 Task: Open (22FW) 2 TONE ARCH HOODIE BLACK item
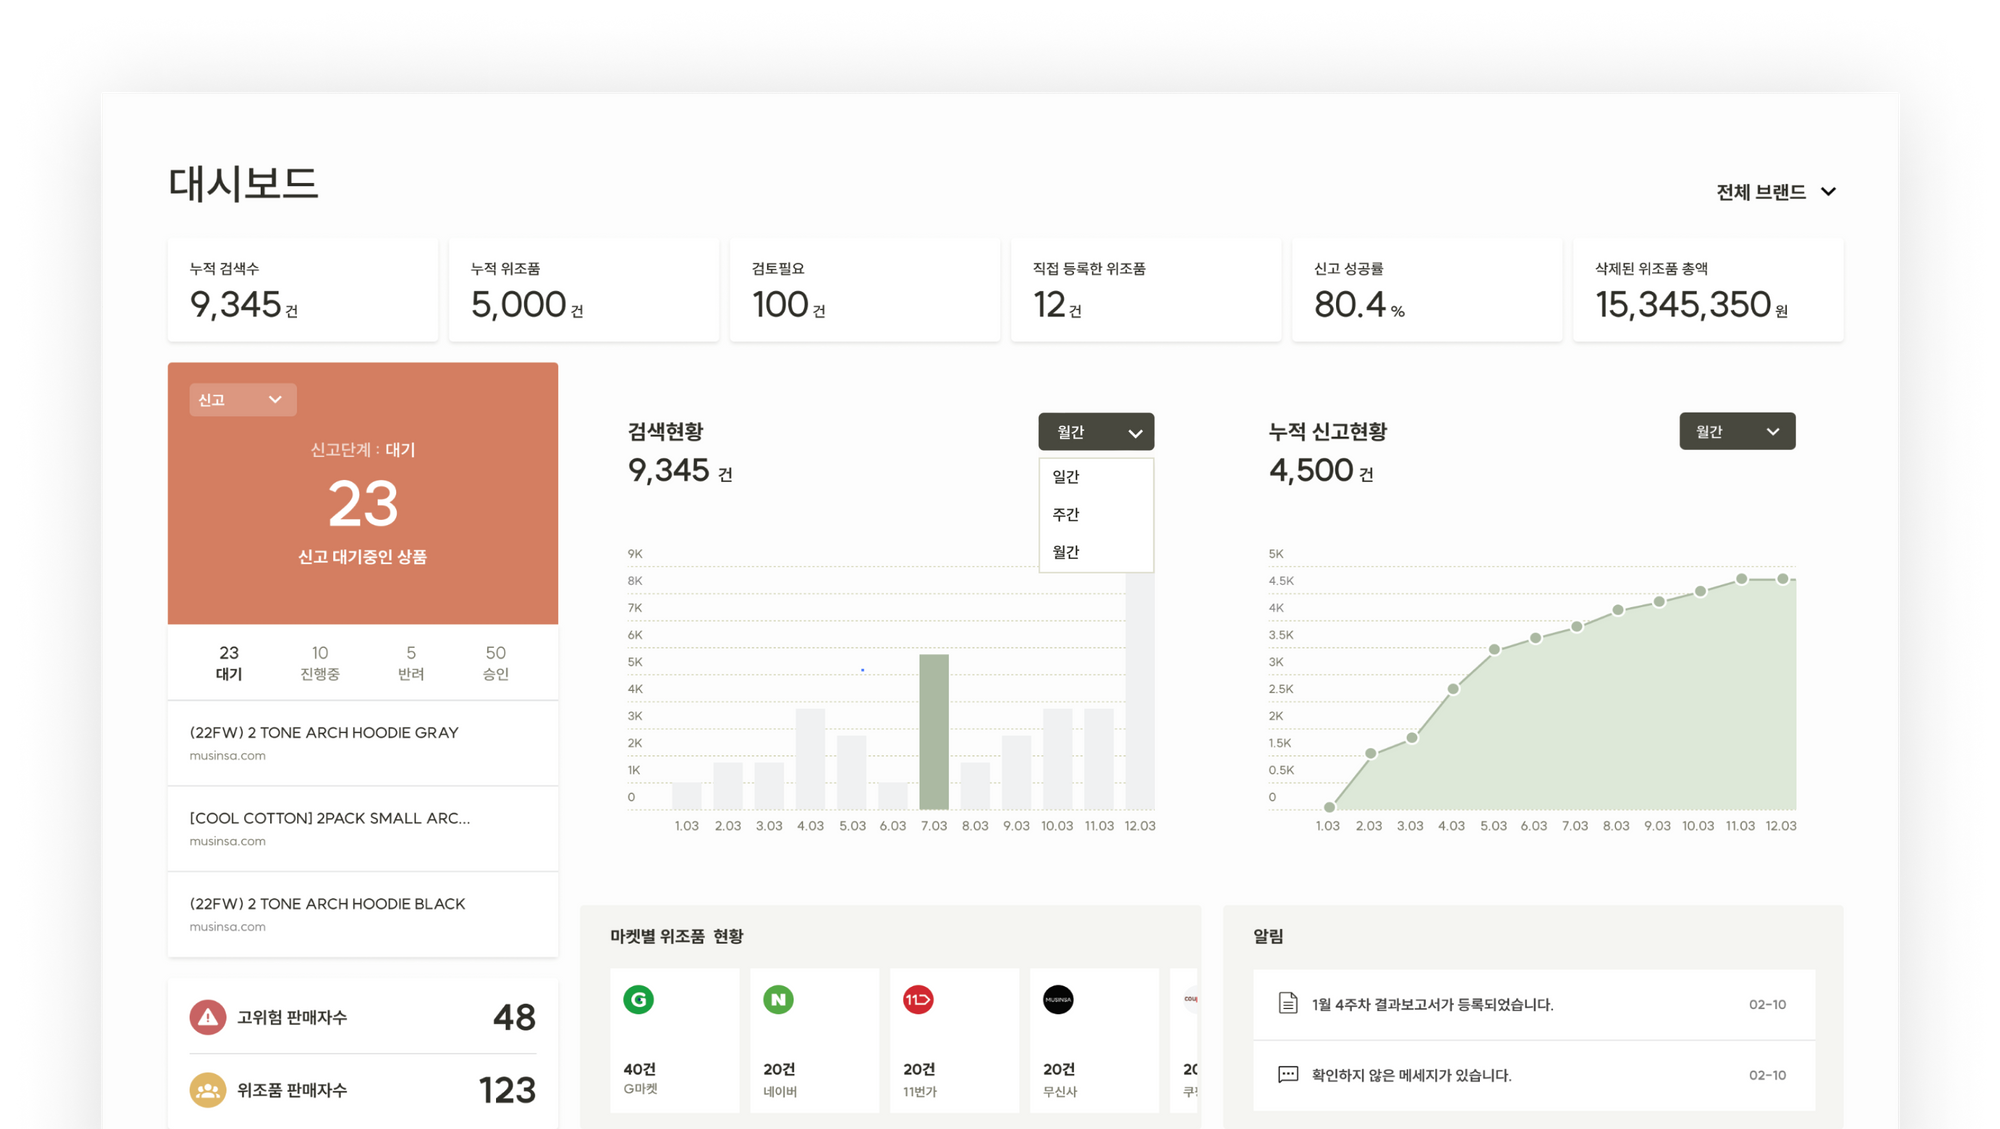[363, 914]
